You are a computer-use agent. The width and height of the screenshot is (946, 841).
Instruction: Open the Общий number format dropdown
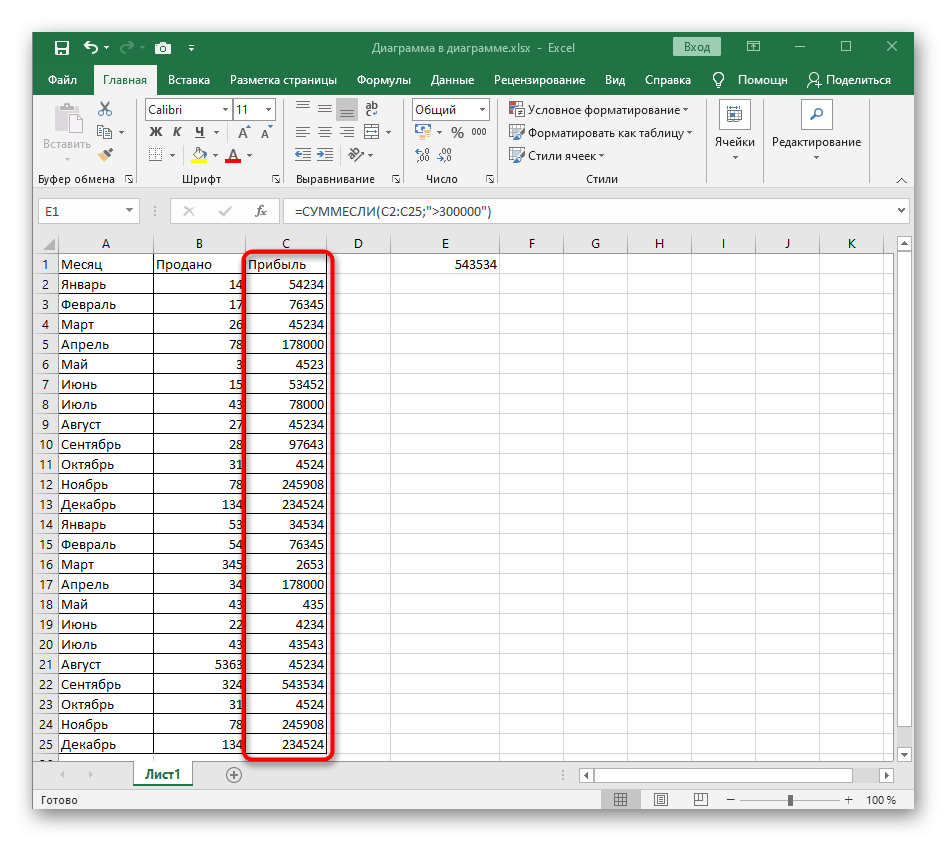(x=482, y=110)
